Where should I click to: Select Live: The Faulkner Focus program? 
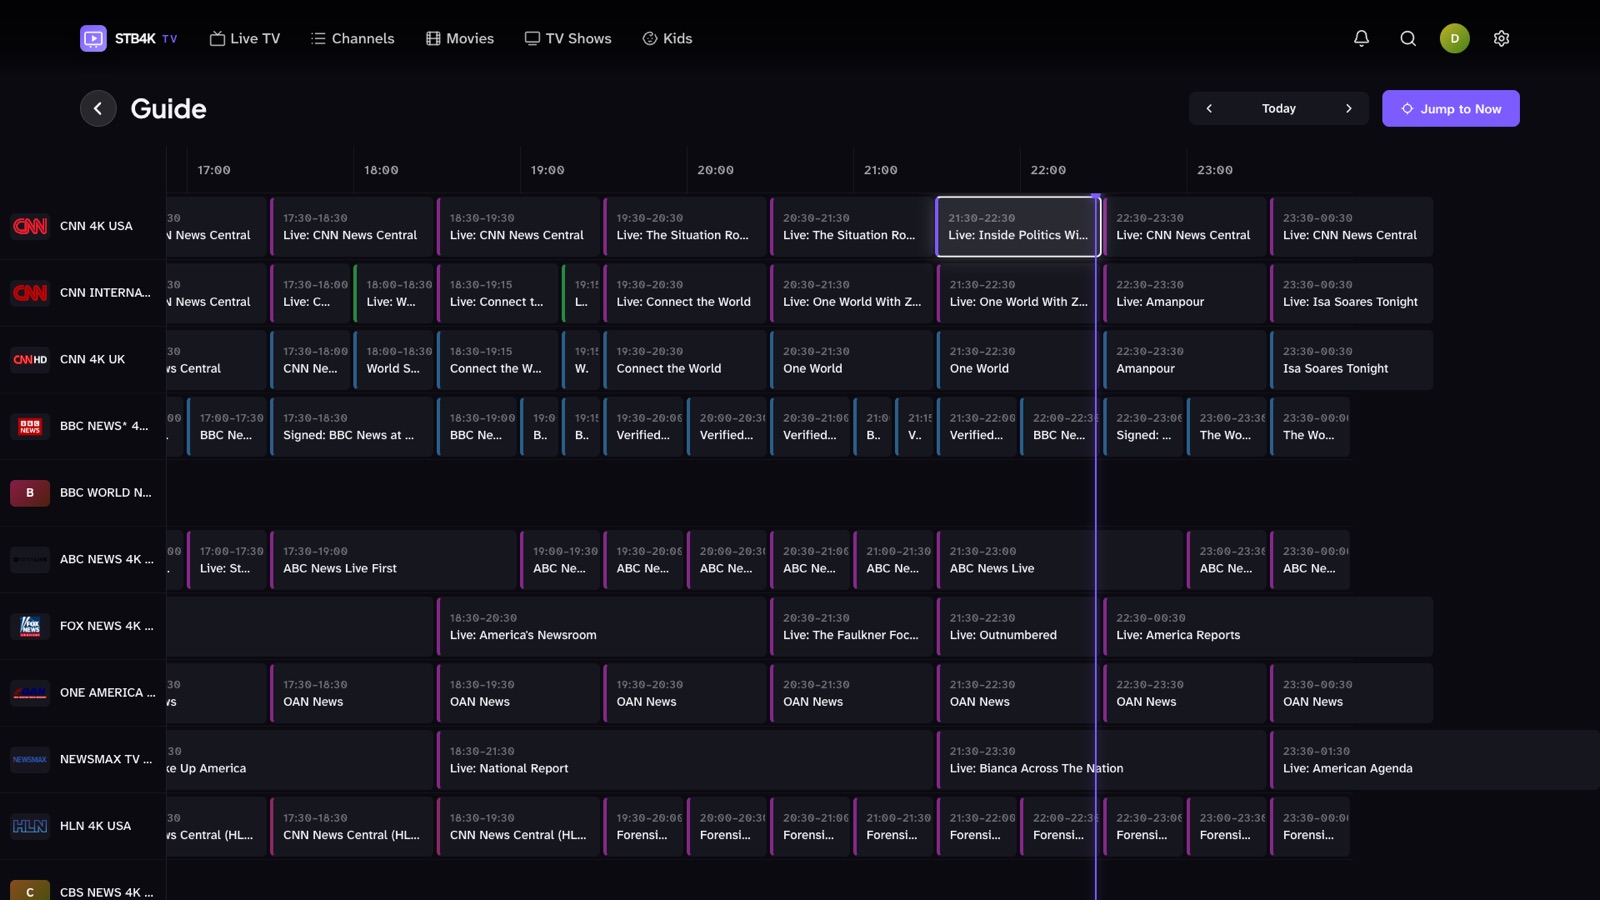tap(851, 627)
